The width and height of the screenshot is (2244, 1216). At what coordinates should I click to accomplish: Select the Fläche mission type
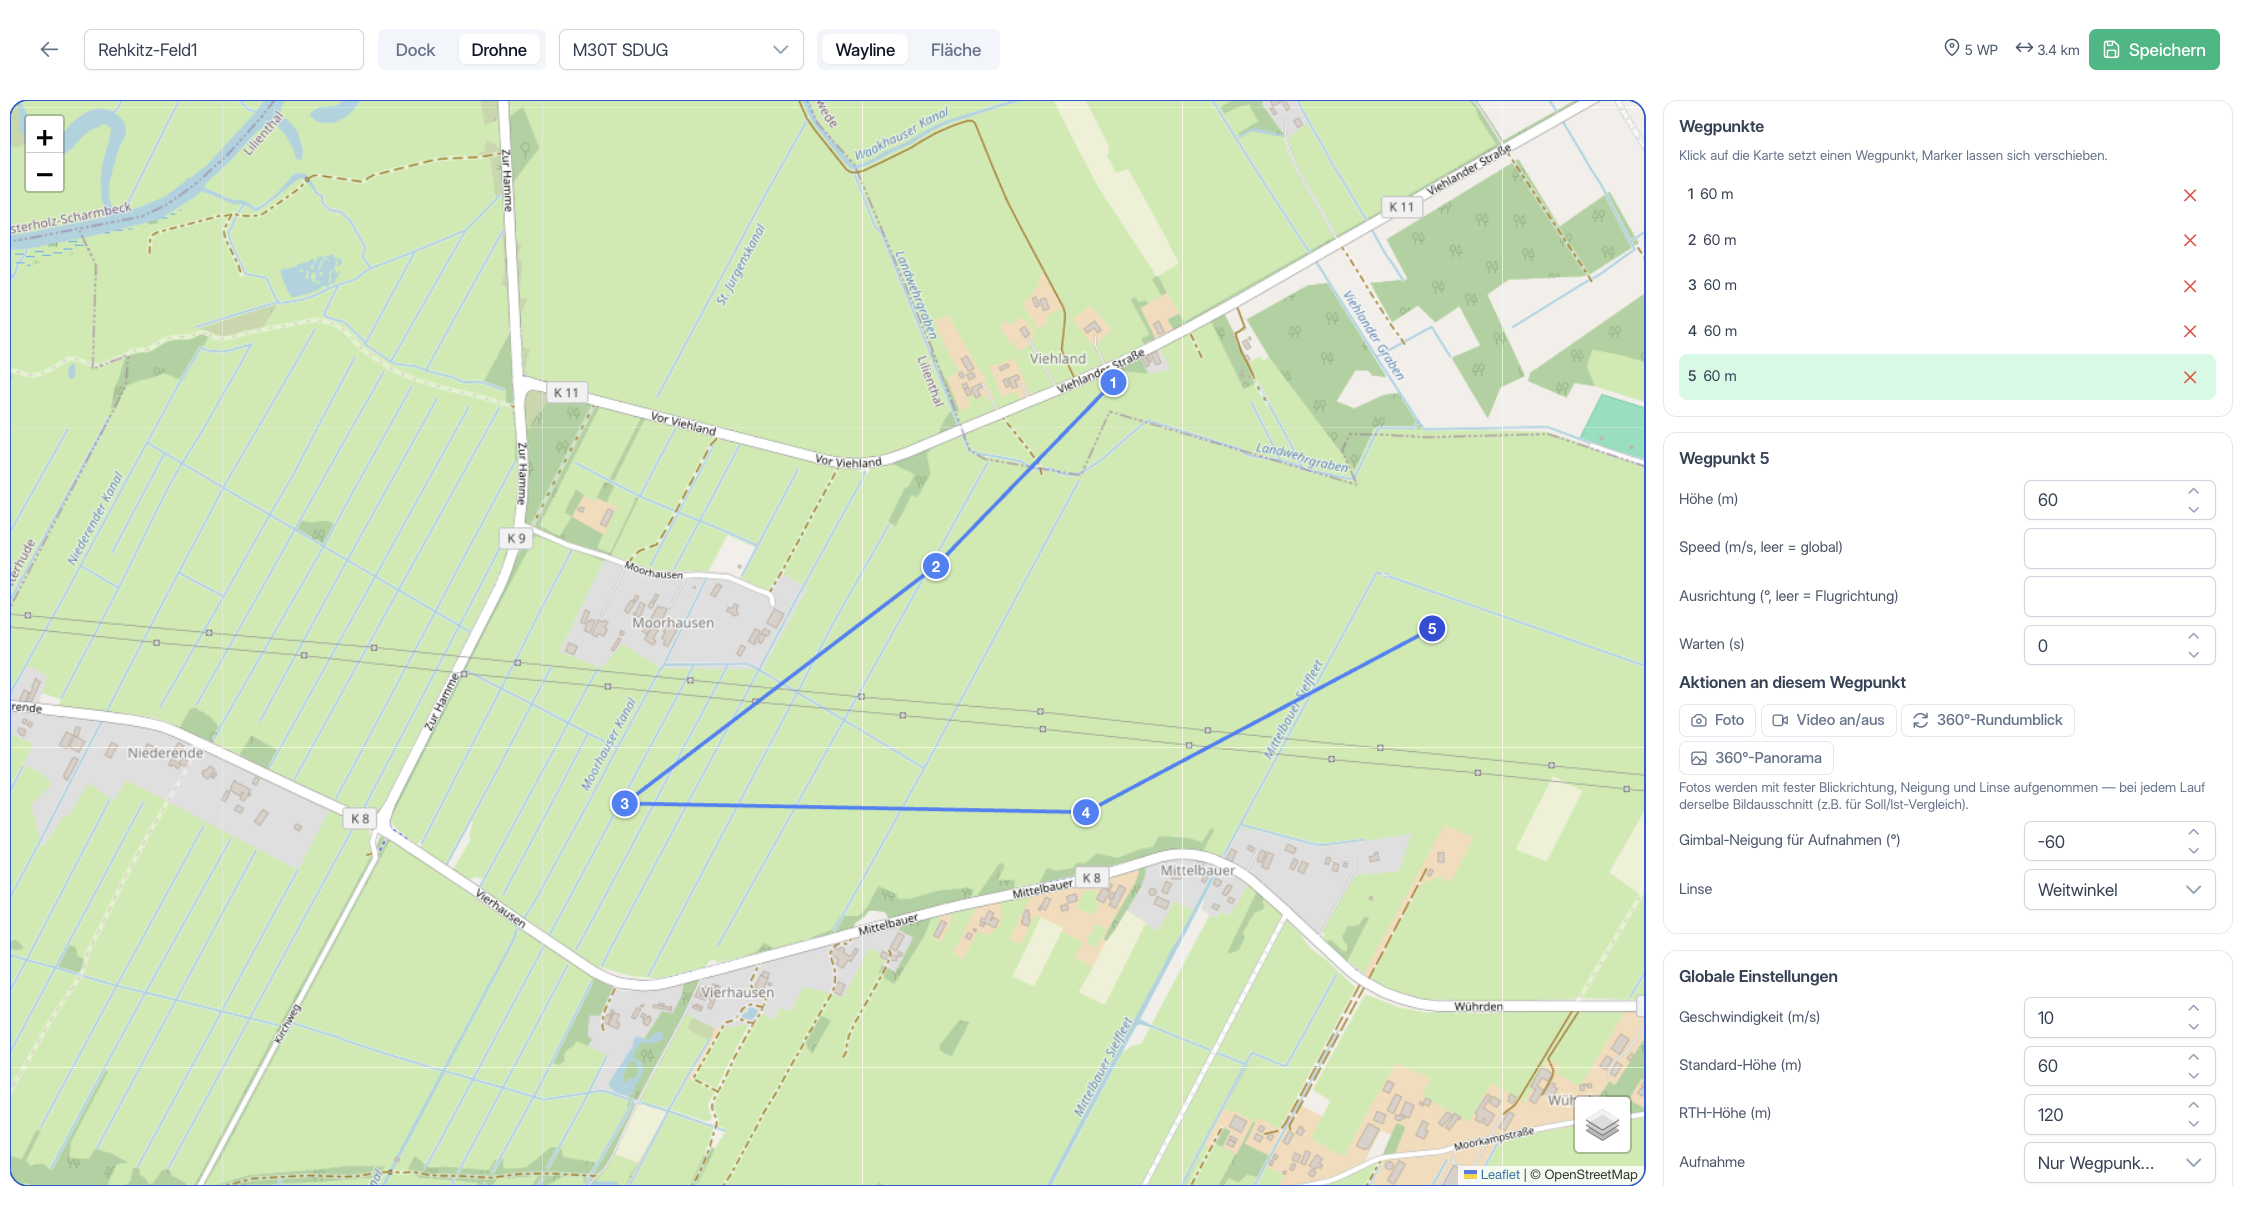[x=955, y=50]
